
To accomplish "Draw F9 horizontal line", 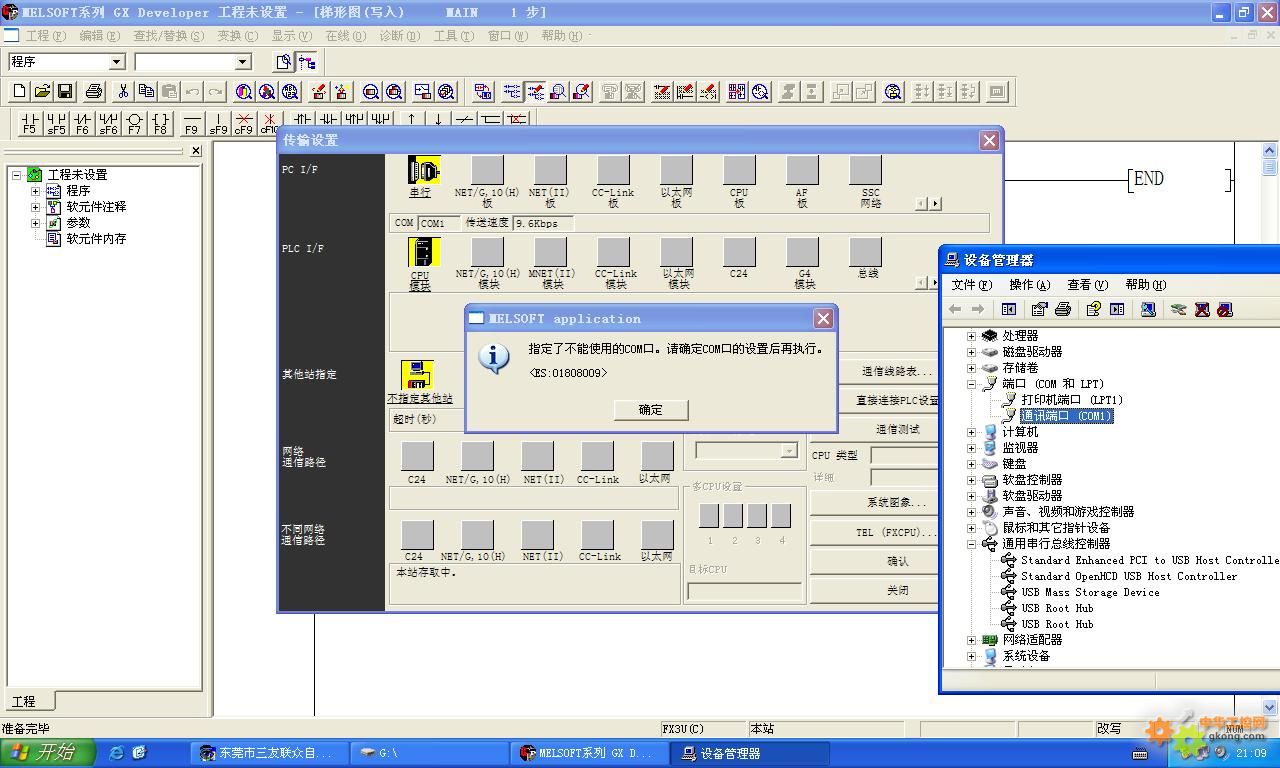I will pos(192,123).
